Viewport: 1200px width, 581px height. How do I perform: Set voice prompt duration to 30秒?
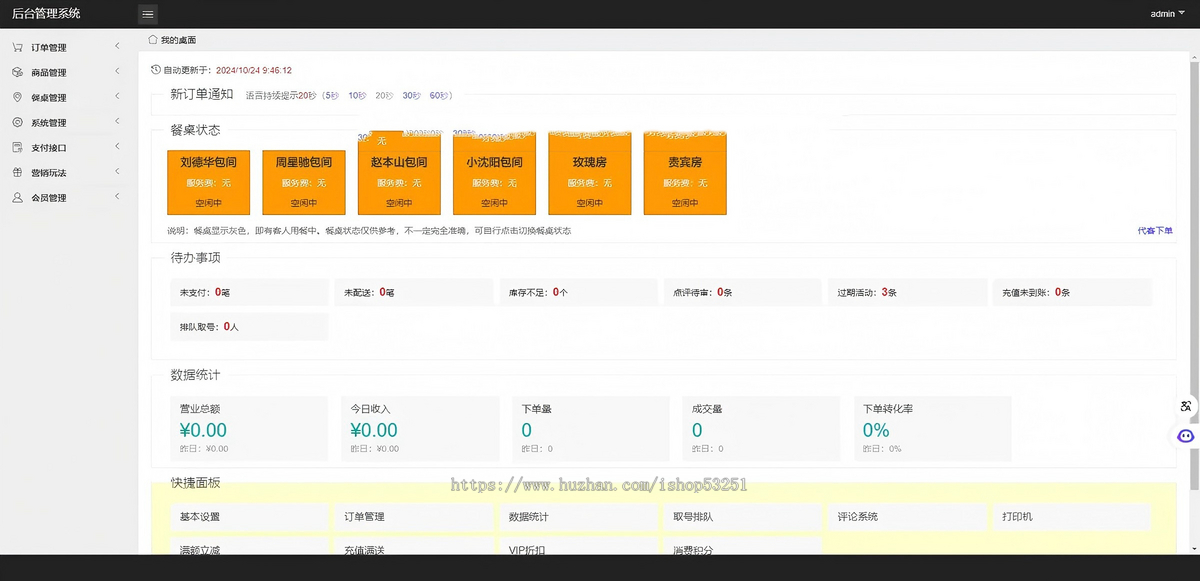coord(411,95)
